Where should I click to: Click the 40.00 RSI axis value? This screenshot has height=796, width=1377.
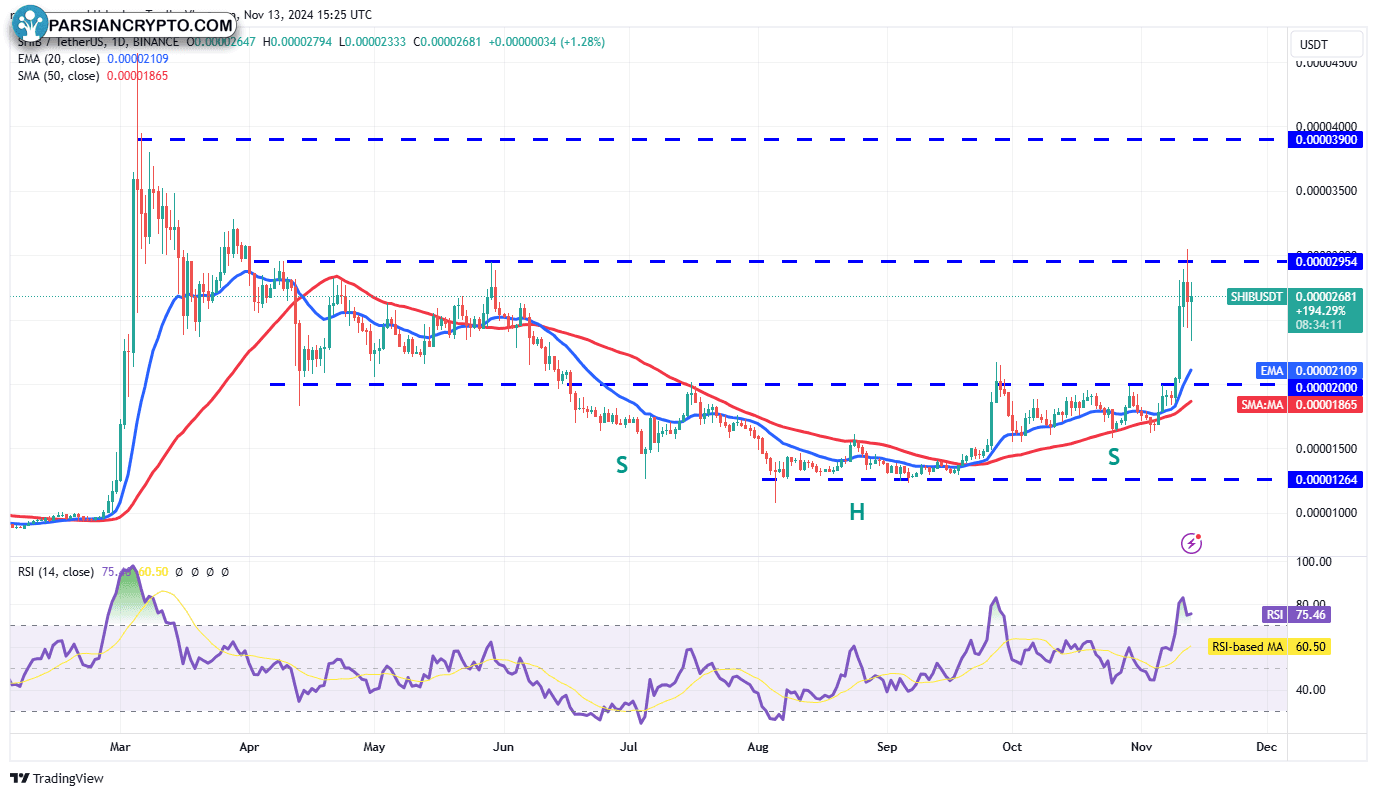pos(1313,689)
